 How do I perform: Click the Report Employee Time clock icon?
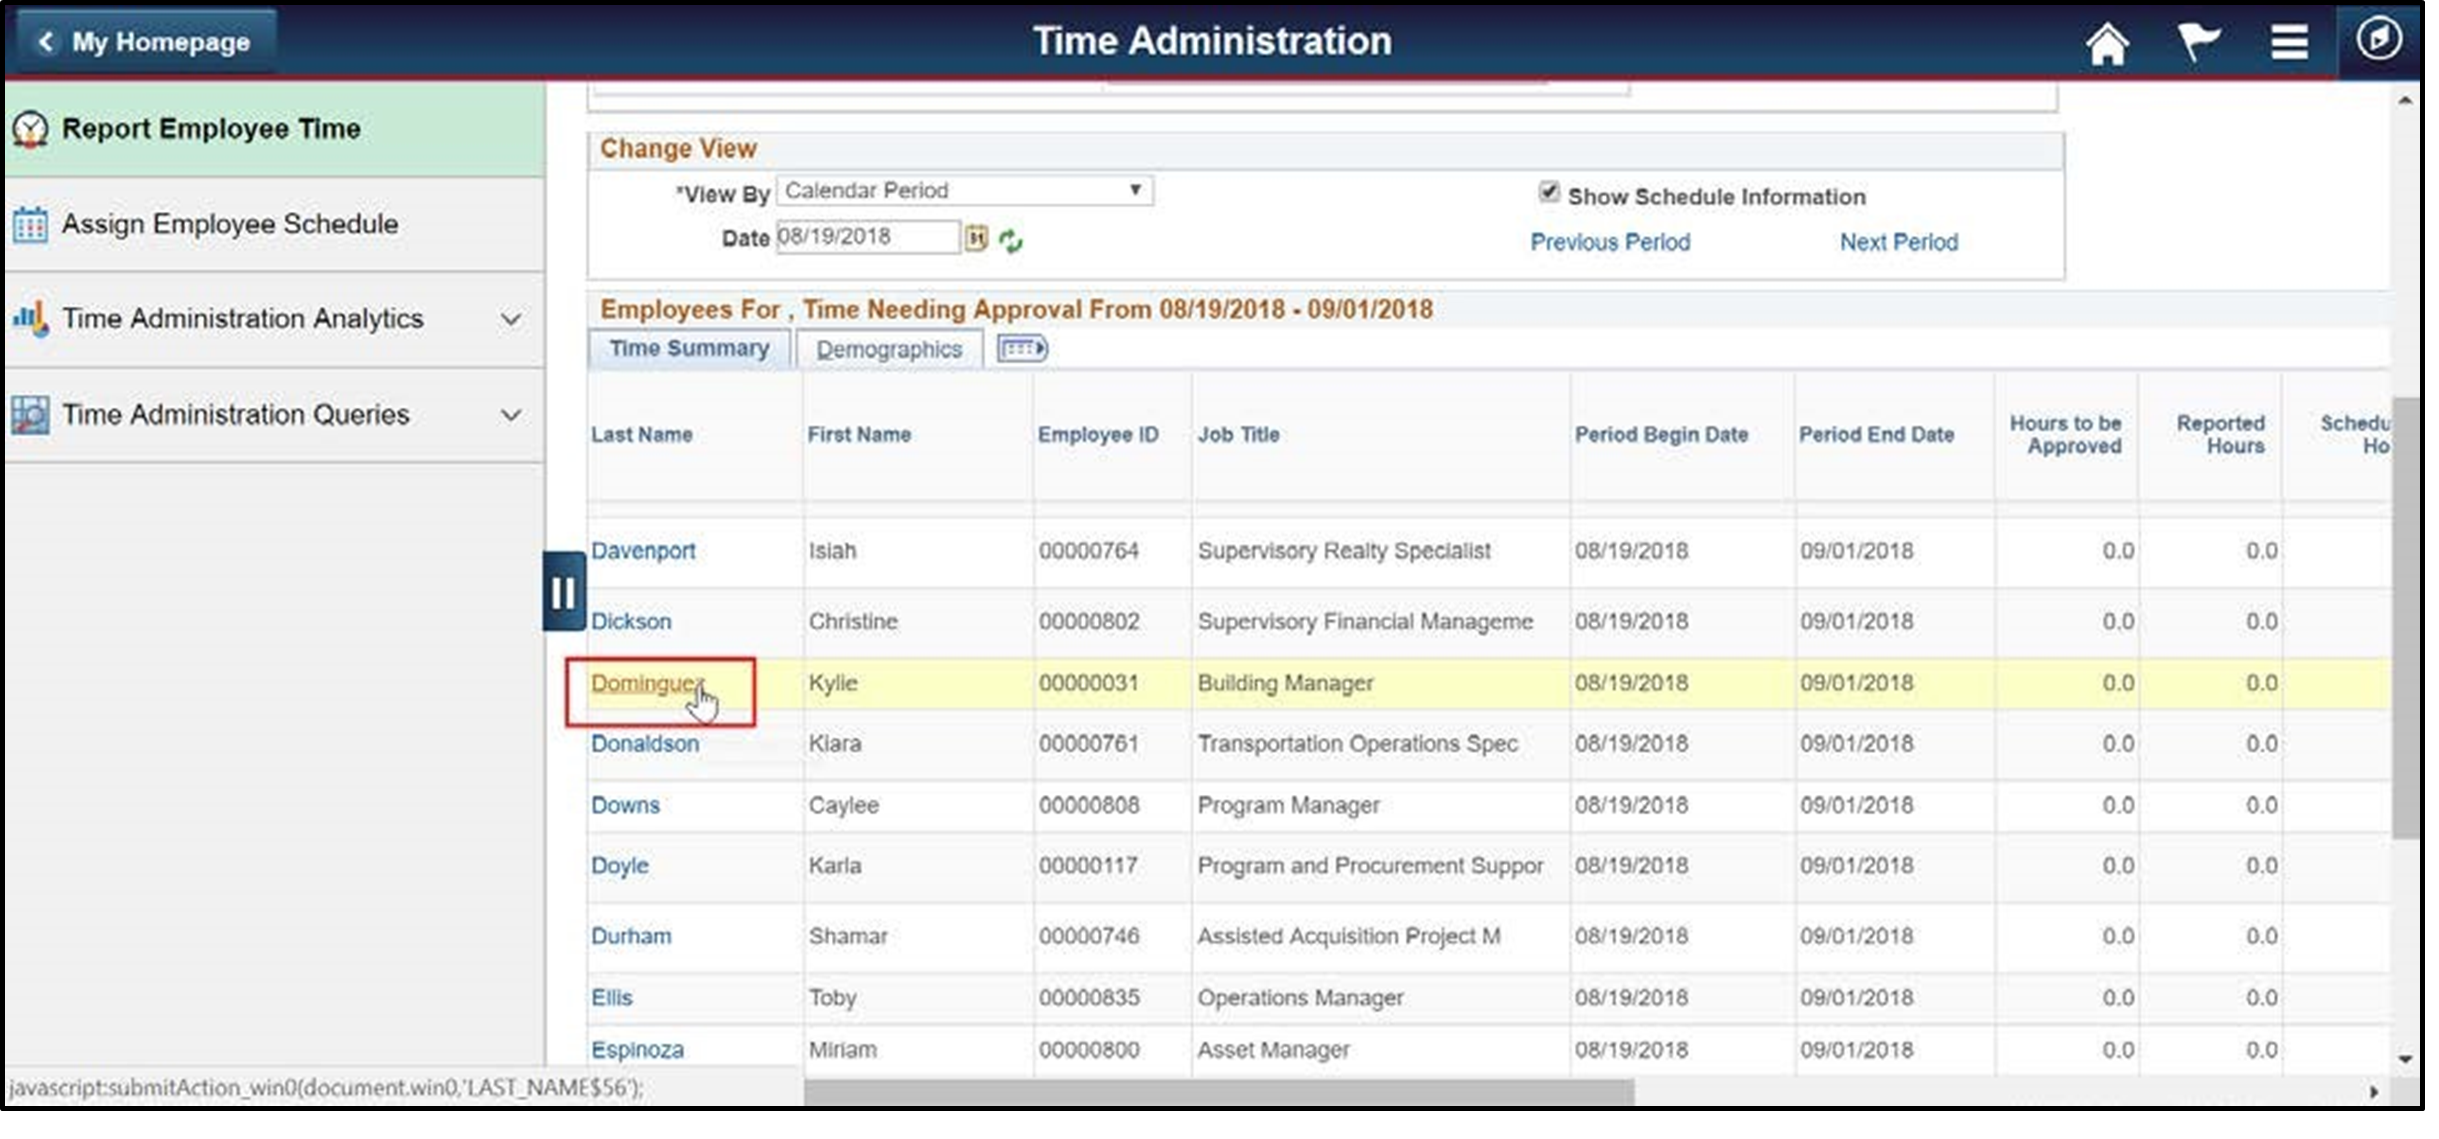coord(31,128)
